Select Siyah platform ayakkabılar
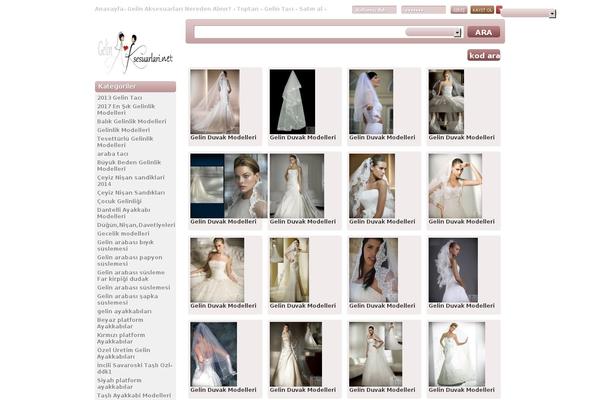Image resolution: width=600 pixels, height=400 pixels. pyautogui.click(x=119, y=384)
